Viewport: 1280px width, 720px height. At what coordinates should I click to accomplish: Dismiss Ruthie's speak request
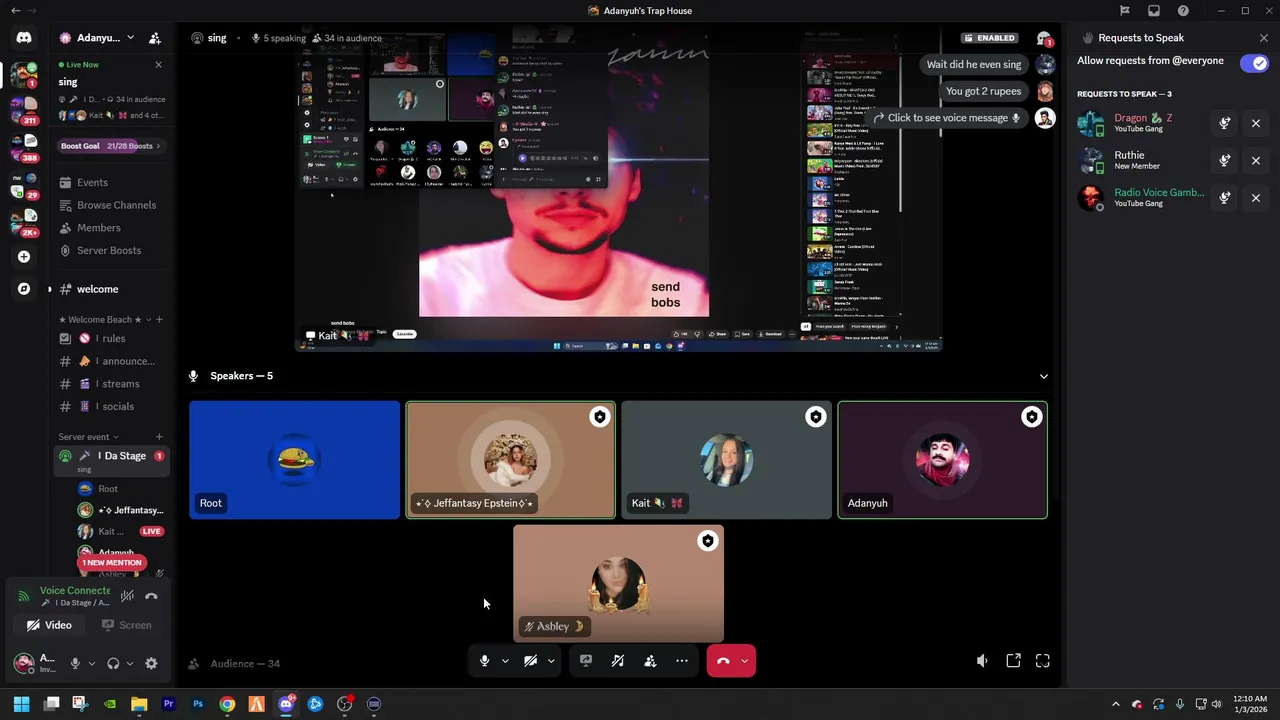tap(1256, 160)
